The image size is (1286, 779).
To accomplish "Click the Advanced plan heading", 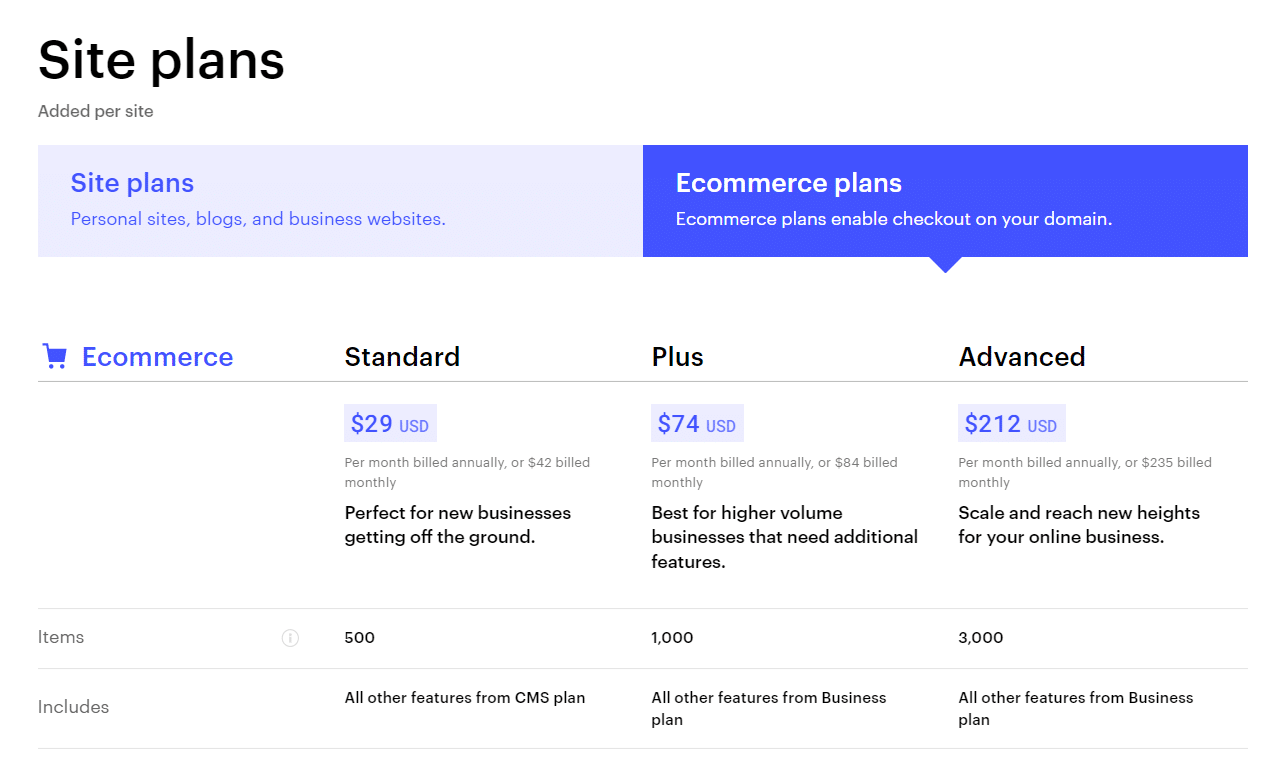I will click(x=1022, y=356).
